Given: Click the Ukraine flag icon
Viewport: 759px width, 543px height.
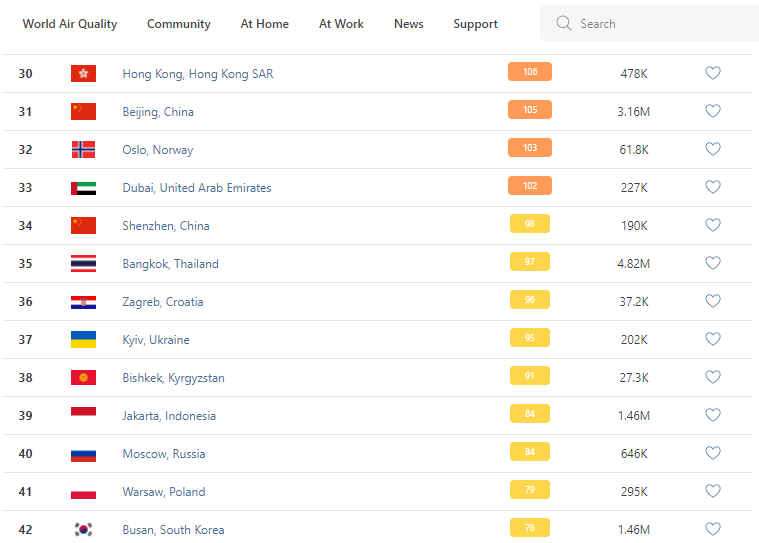Looking at the screenshot, I should point(83,339).
